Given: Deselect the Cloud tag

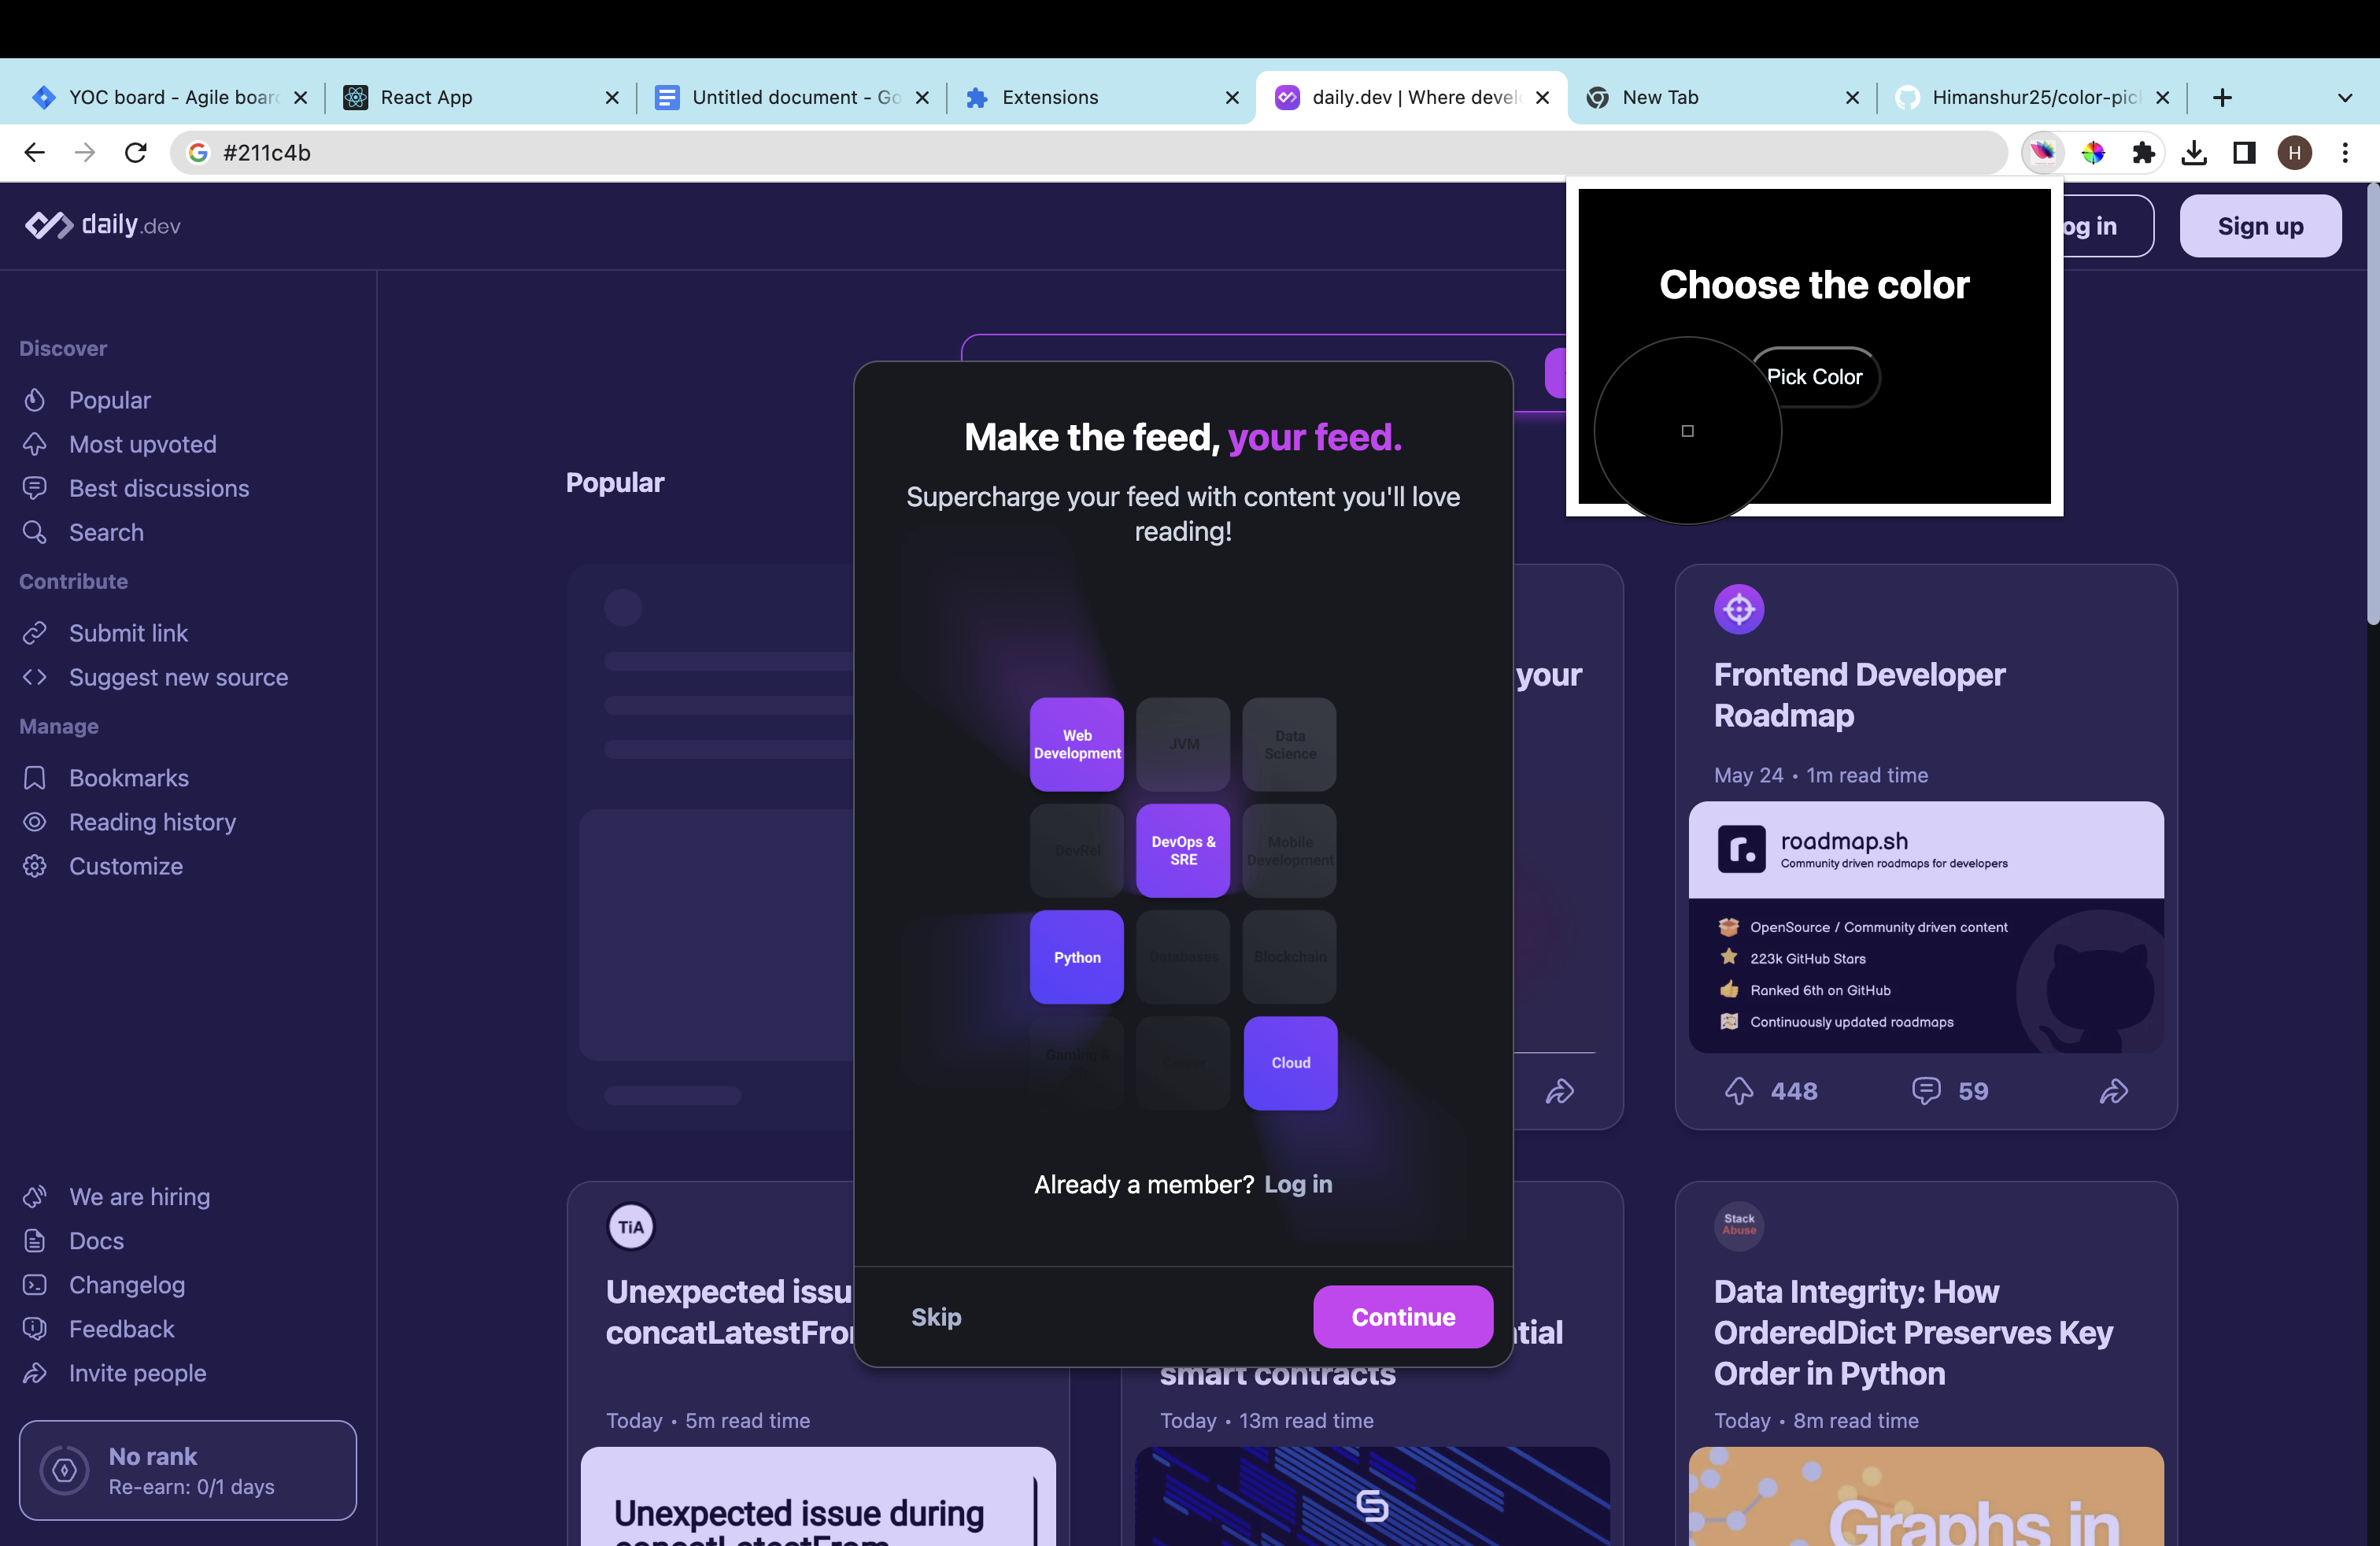Looking at the screenshot, I should (x=1289, y=1063).
